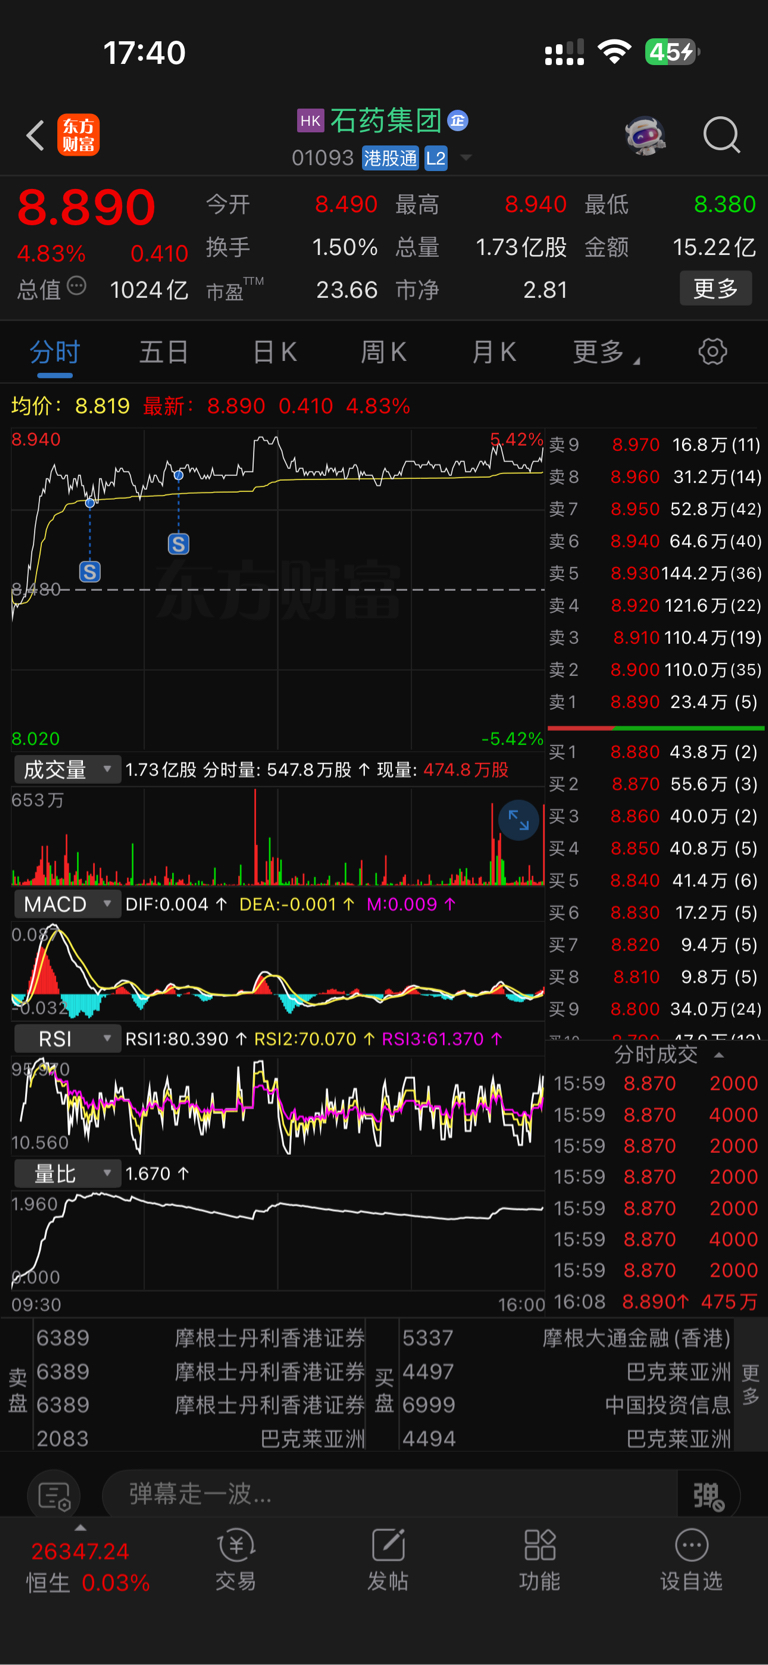The image size is (768, 1665).
Task: Expand the index bar up arrow
Action: pyautogui.click(x=80, y=1528)
